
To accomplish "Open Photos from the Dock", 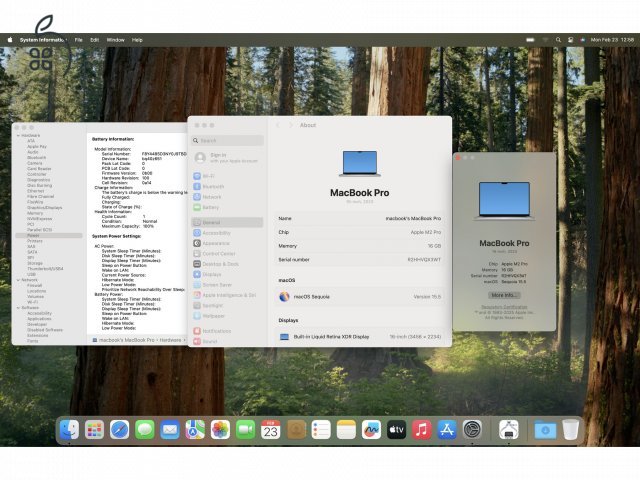I will click(220, 430).
